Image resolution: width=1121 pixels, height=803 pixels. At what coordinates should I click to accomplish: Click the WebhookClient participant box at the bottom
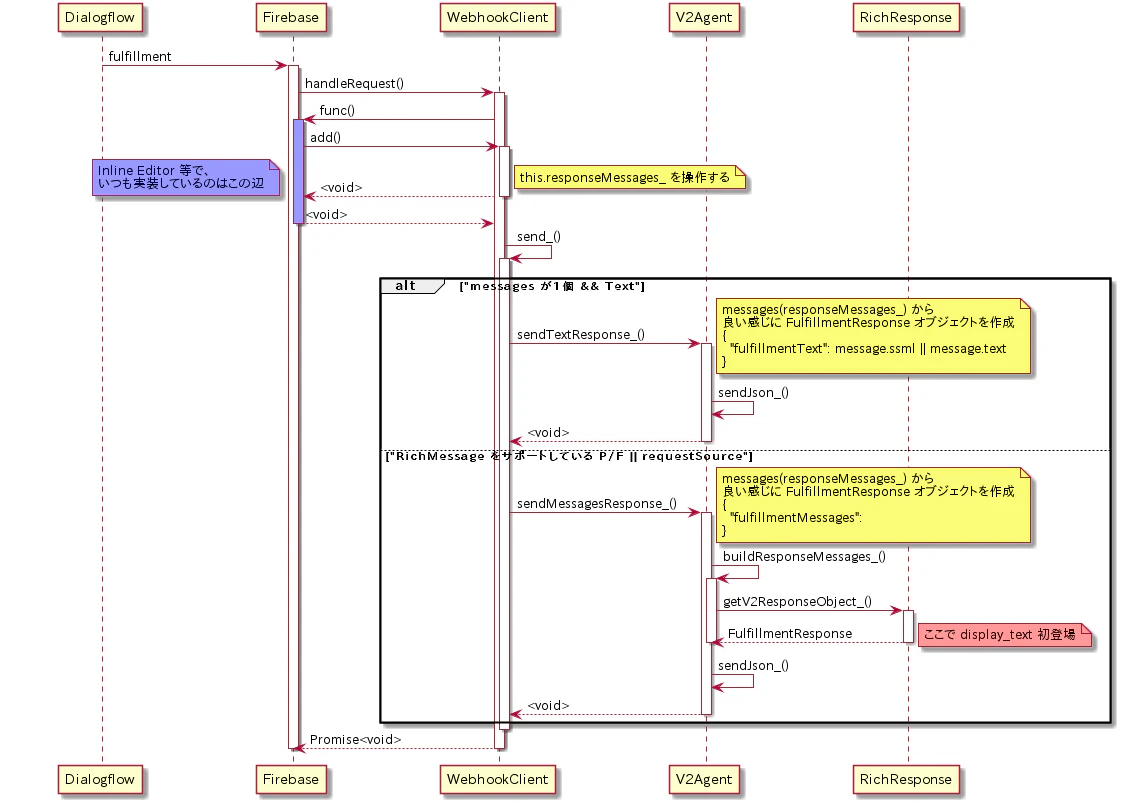(x=497, y=779)
